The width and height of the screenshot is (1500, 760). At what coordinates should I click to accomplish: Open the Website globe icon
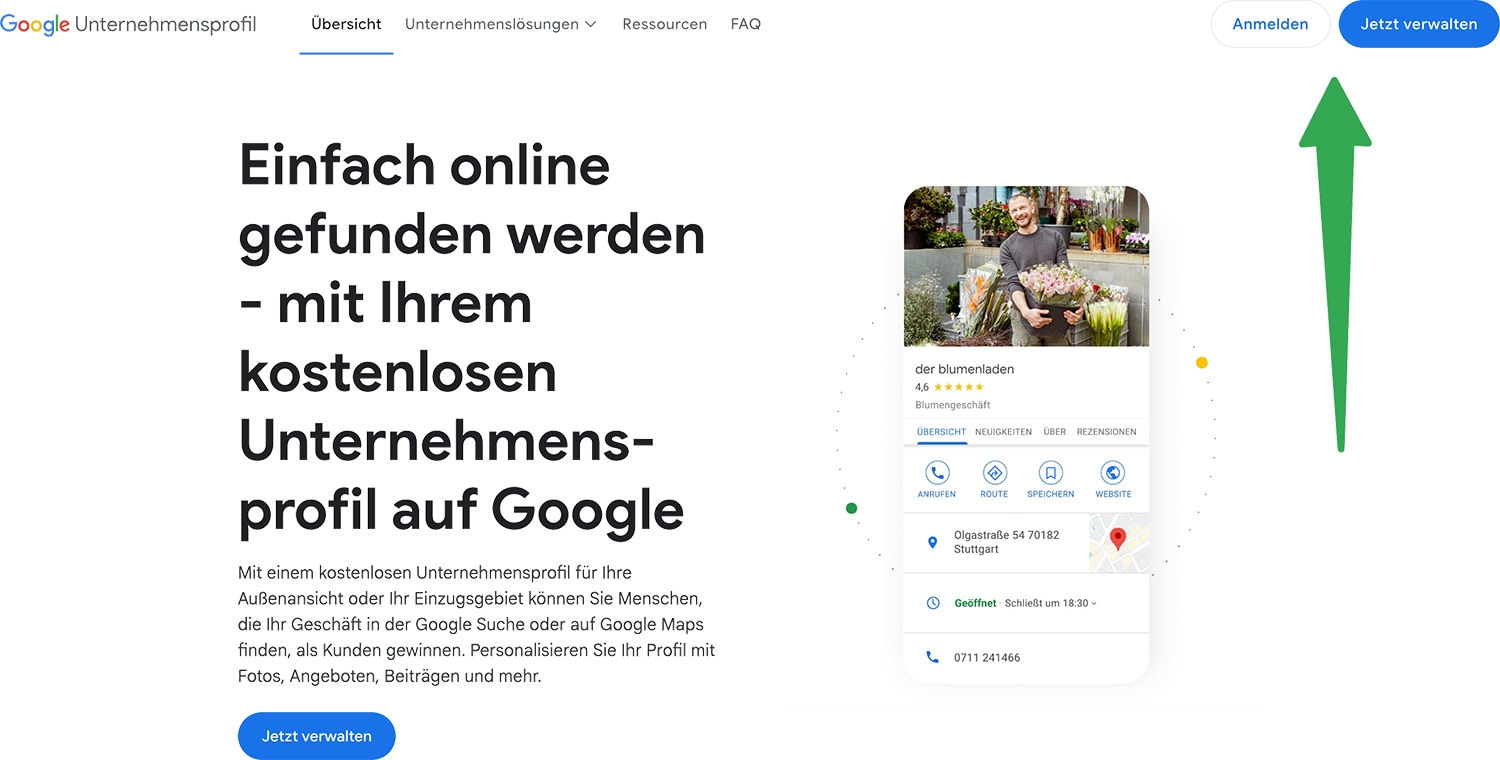tap(1112, 473)
